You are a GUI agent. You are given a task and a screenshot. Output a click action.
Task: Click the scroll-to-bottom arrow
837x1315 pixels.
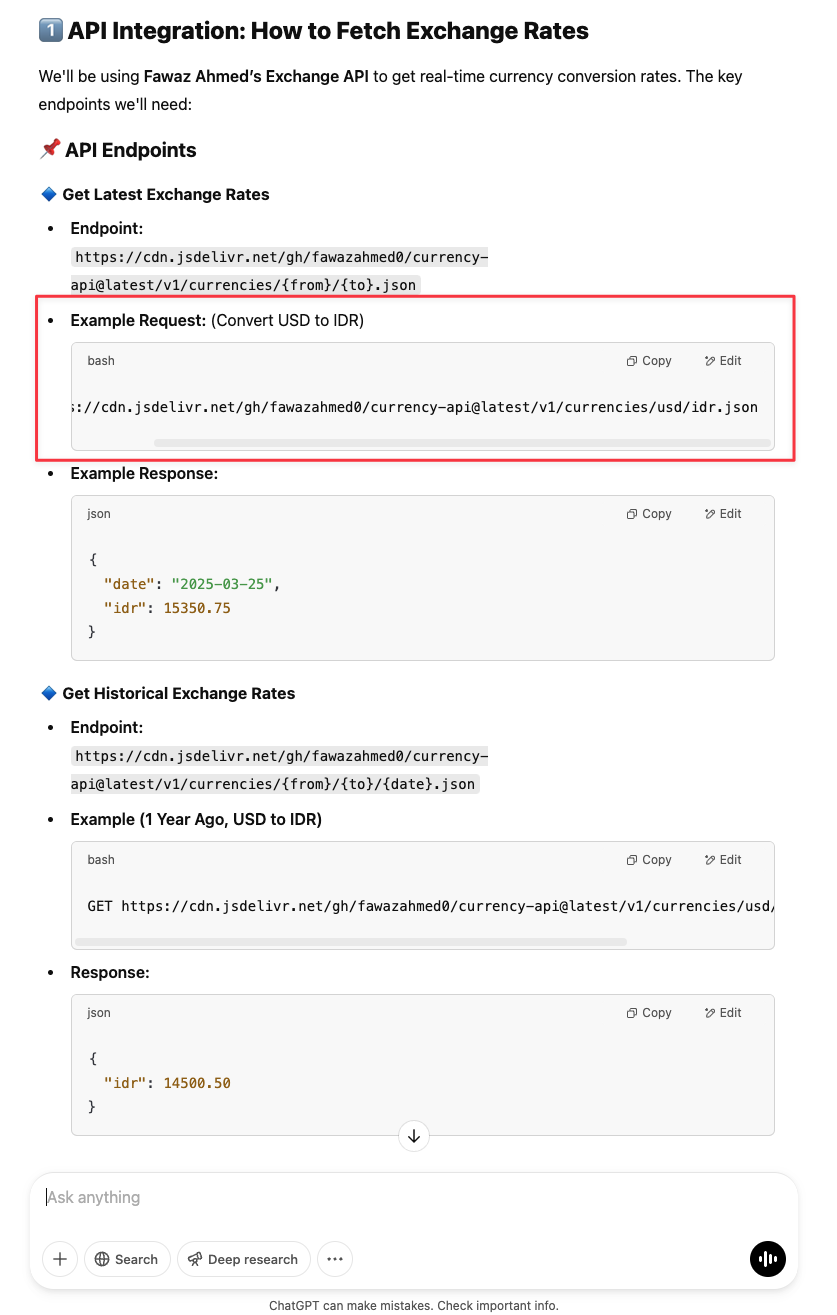[413, 1136]
